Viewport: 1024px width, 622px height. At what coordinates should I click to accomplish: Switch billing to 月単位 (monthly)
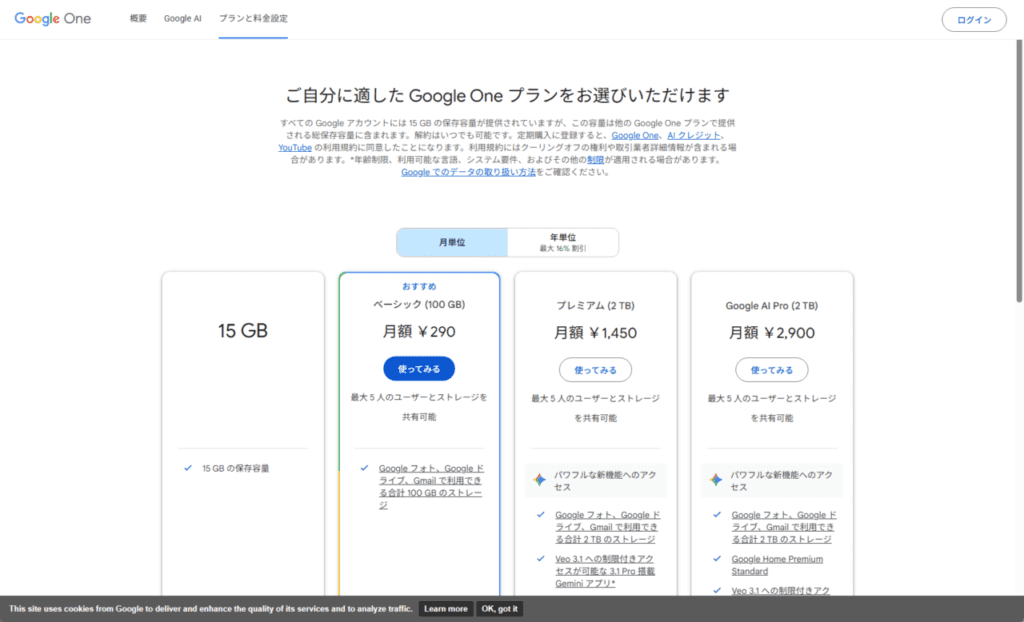(452, 242)
